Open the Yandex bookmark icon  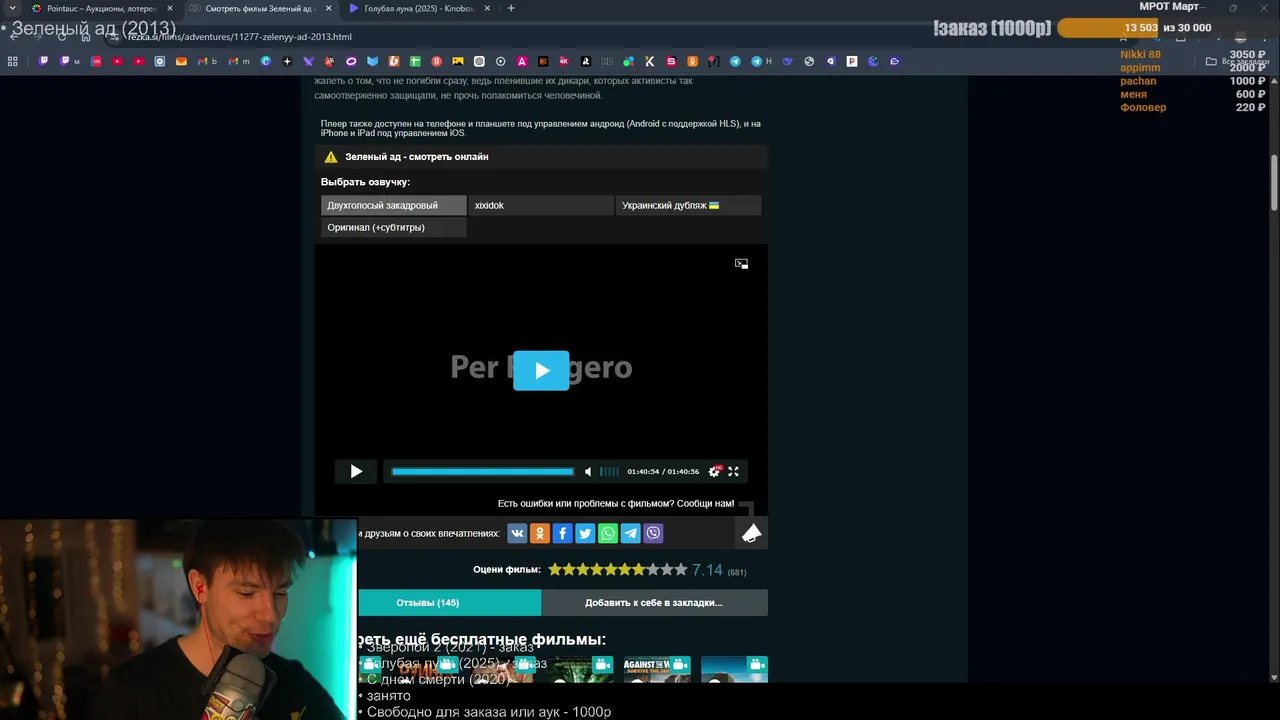(436, 61)
